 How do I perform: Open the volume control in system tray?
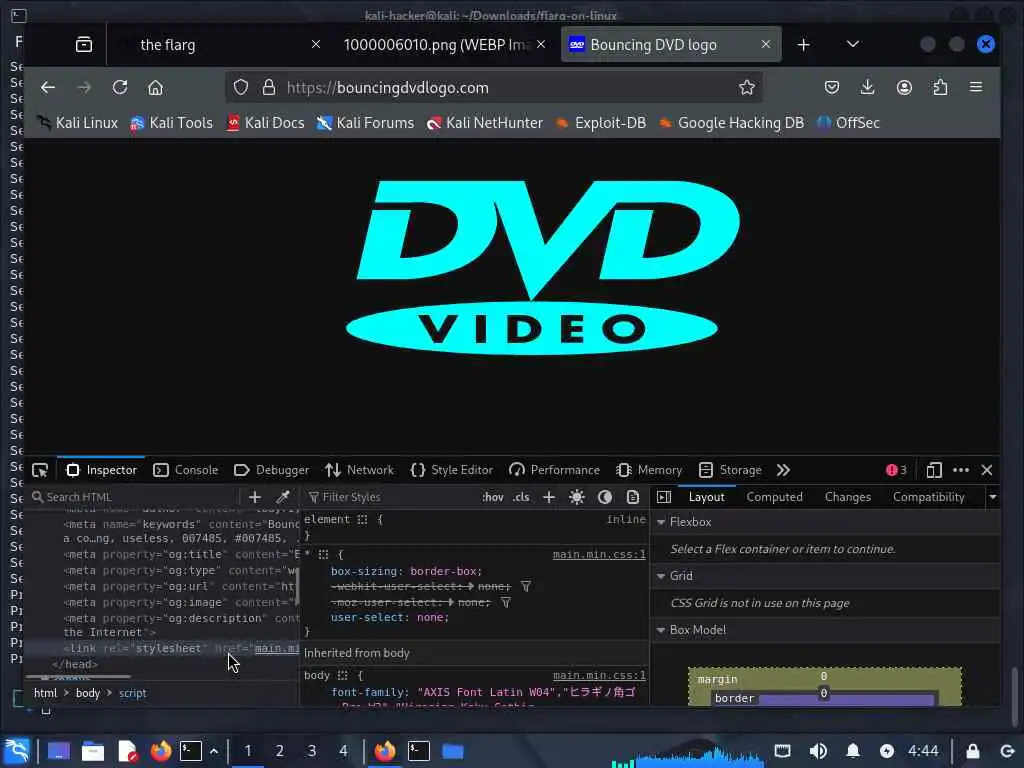click(818, 751)
